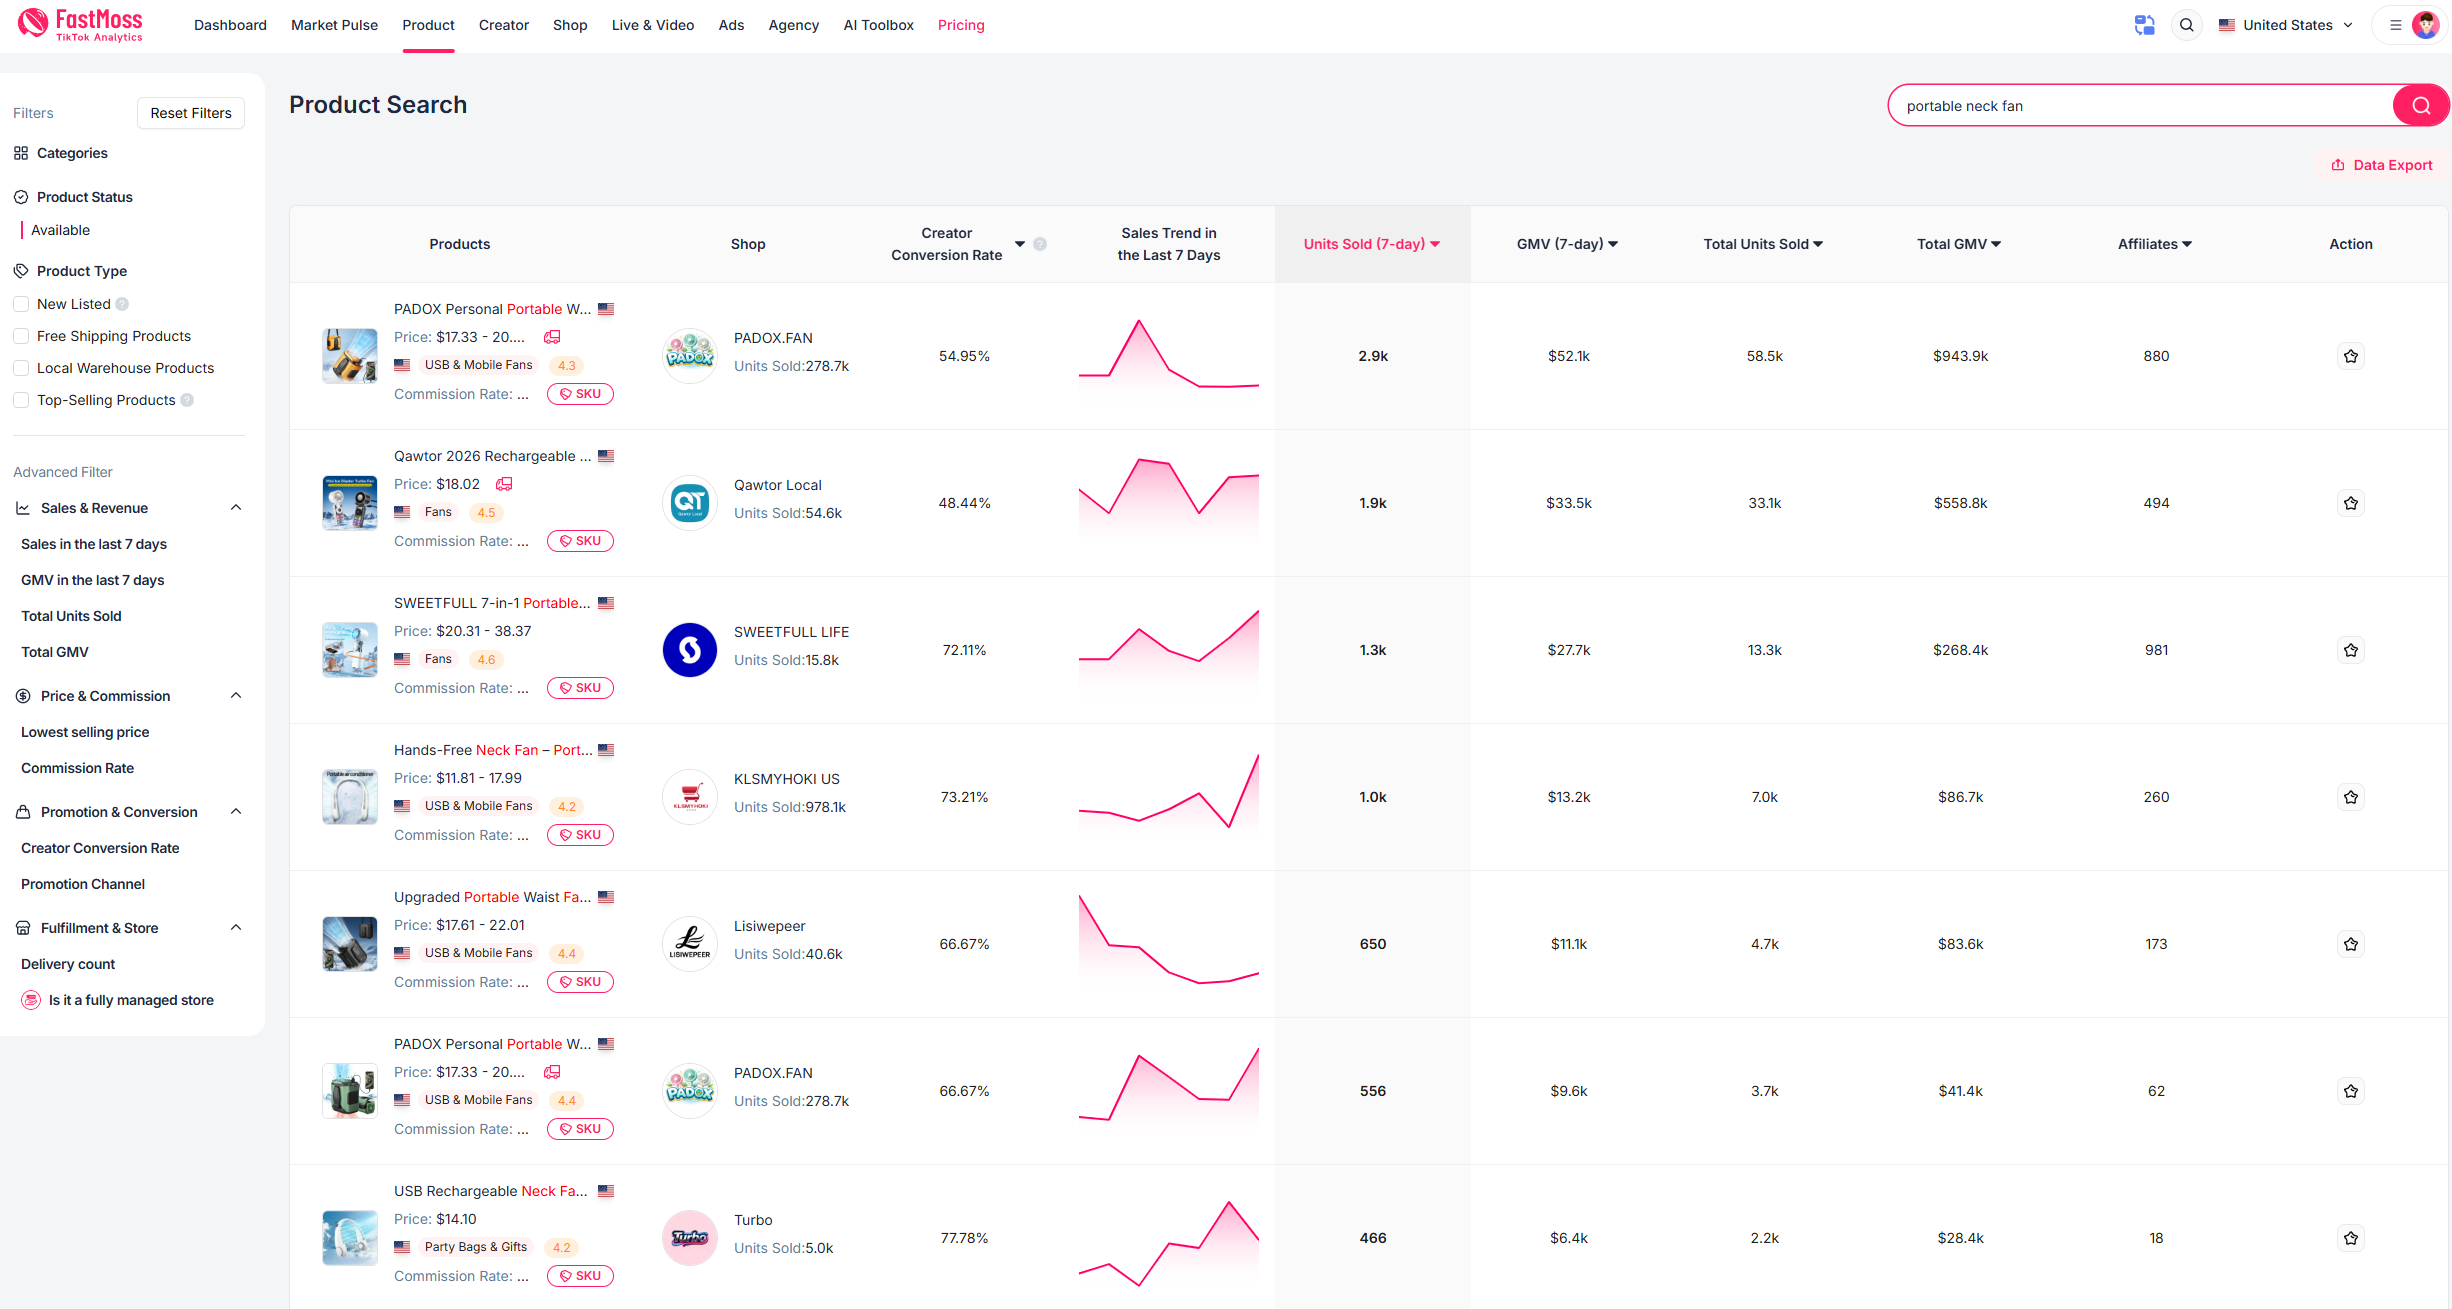Click the hamburger menu icon in header
Screen dimensions: 2452x1309
[x=2395, y=25]
